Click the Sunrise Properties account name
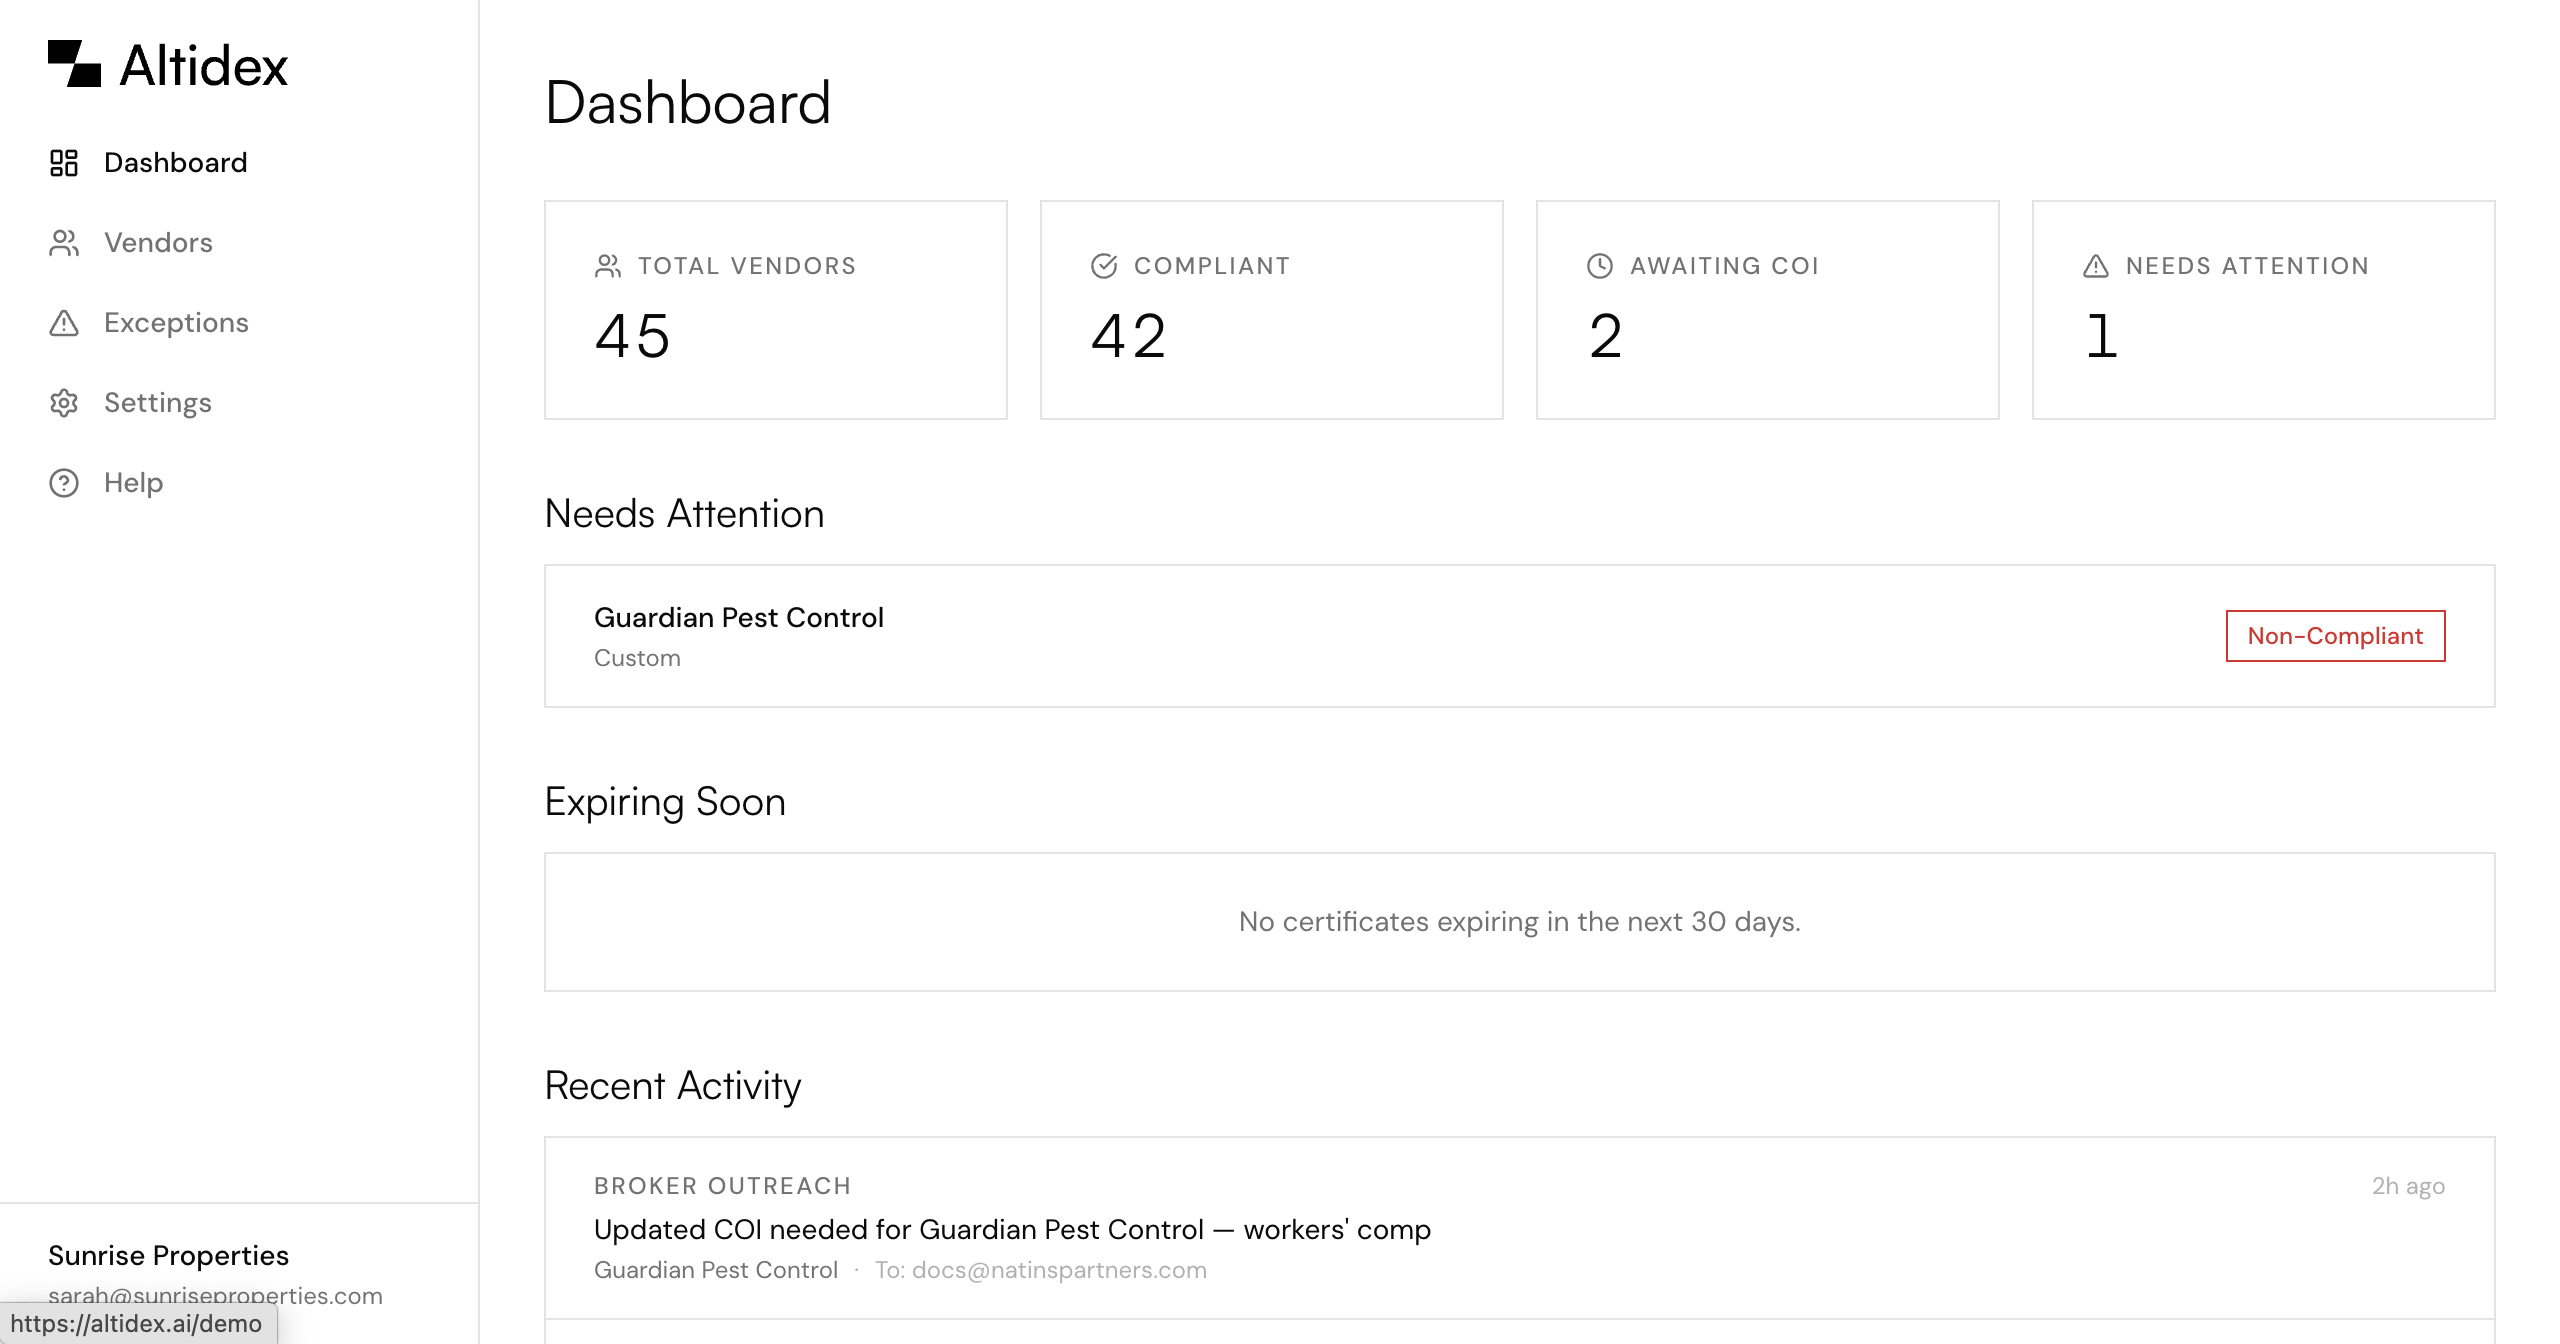Viewport: 2560px width, 1344px height. (168, 1255)
